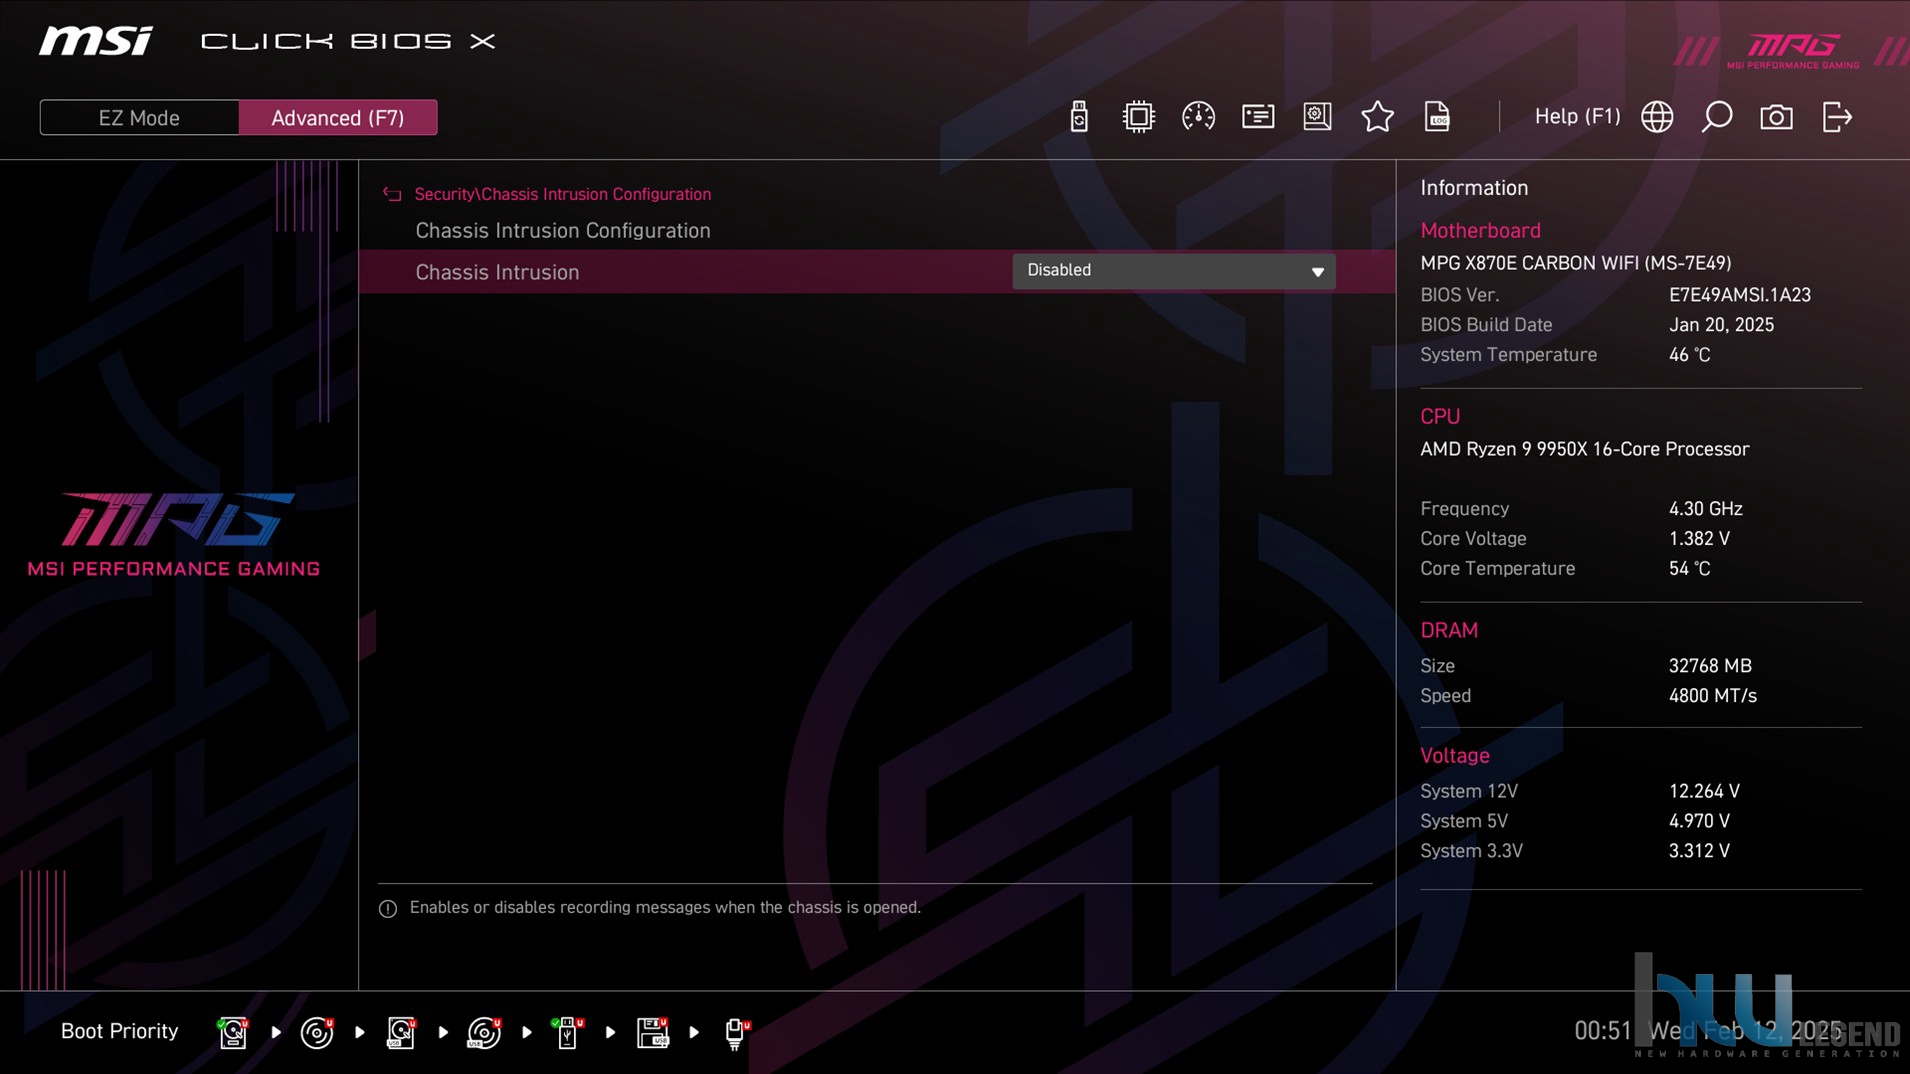Click the MPG X870E CARBON WIFI model name
The height and width of the screenshot is (1074, 1910).
pos(1575,263)
